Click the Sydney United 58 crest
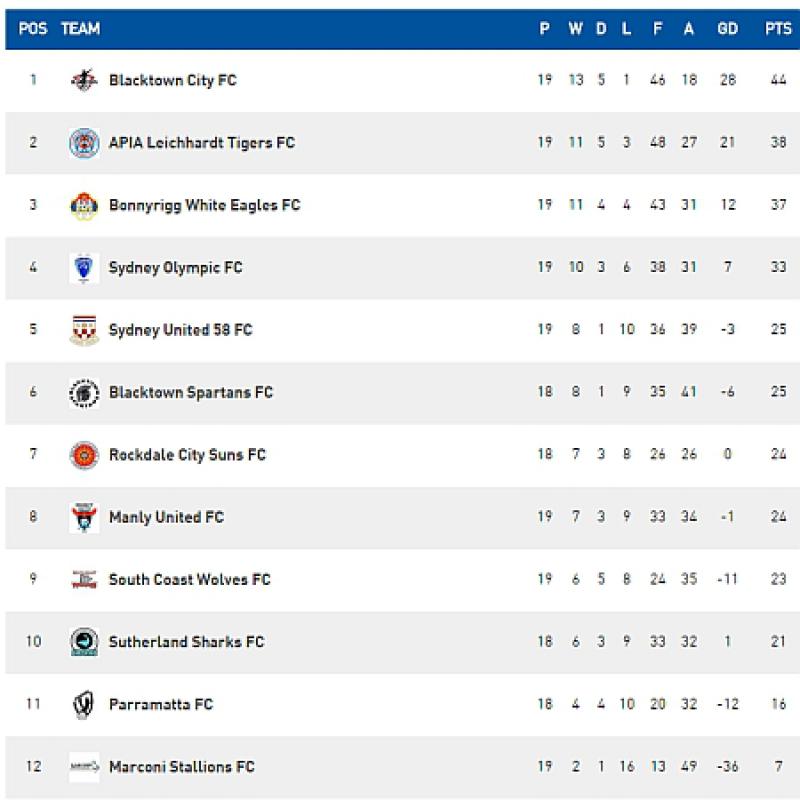 pyautogui.click(x=84, y=330)
